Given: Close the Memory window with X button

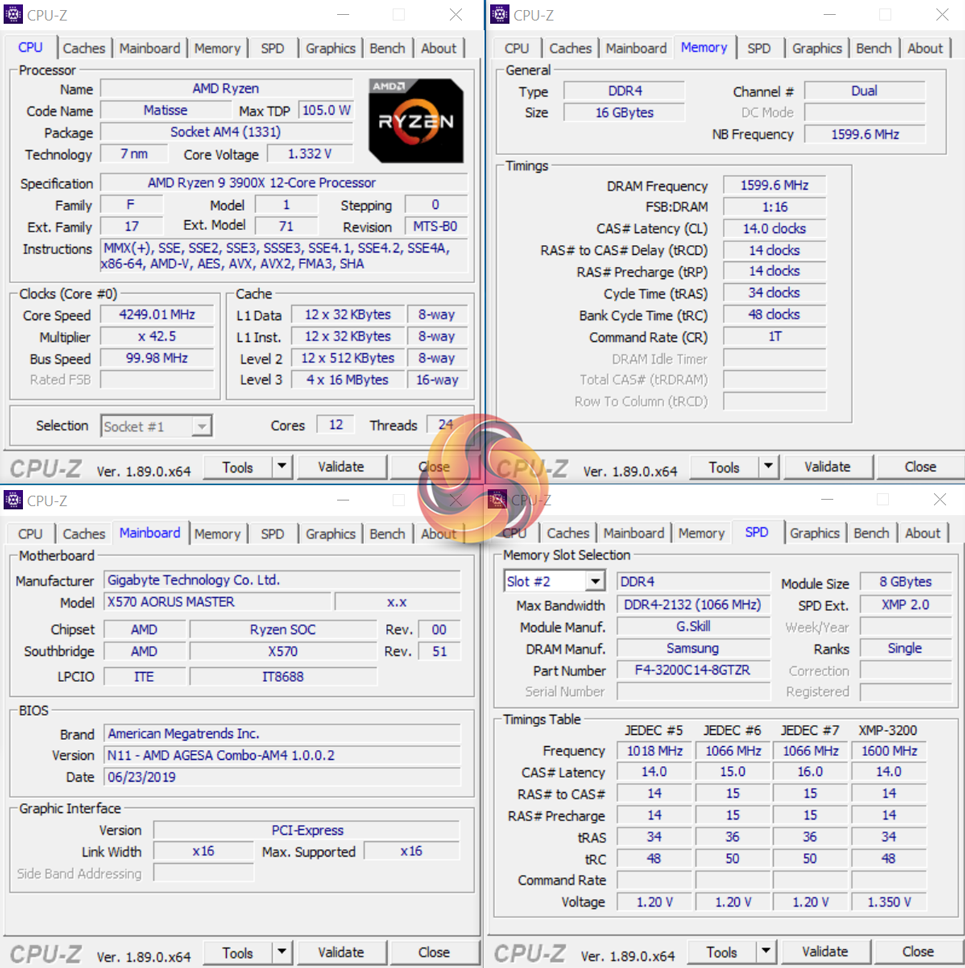Looking at the screenshot, I should [x=942, y=14].
